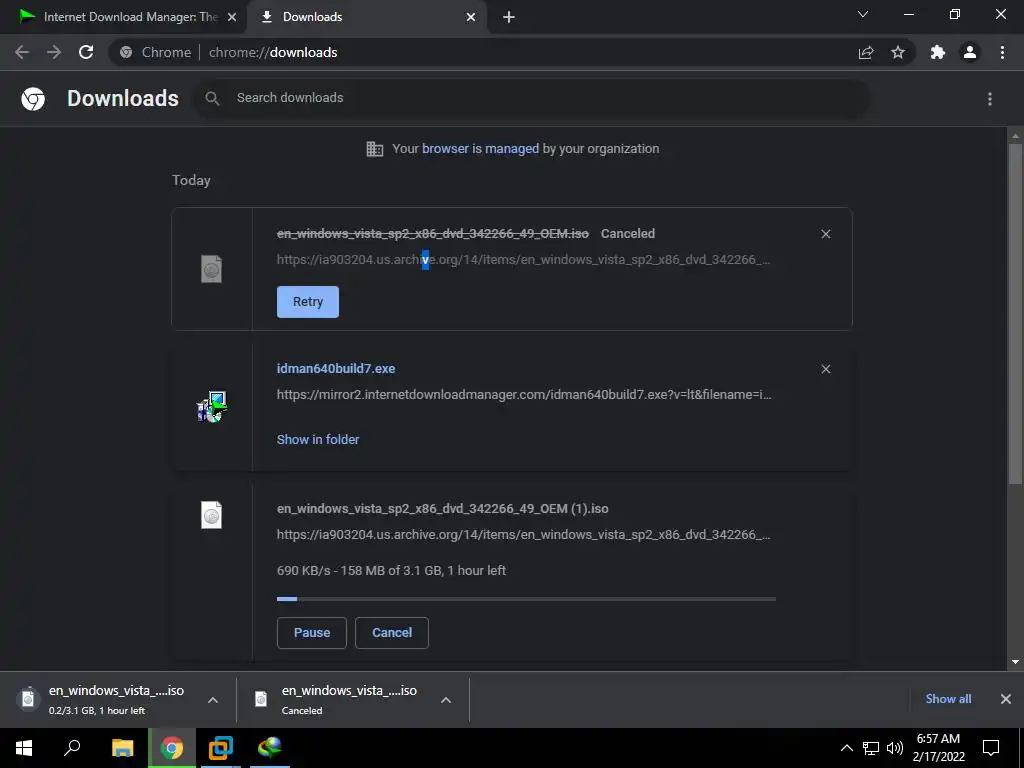Open the browser is managed link
Viewport: 1024px width, 768px height.
(481, 148)
